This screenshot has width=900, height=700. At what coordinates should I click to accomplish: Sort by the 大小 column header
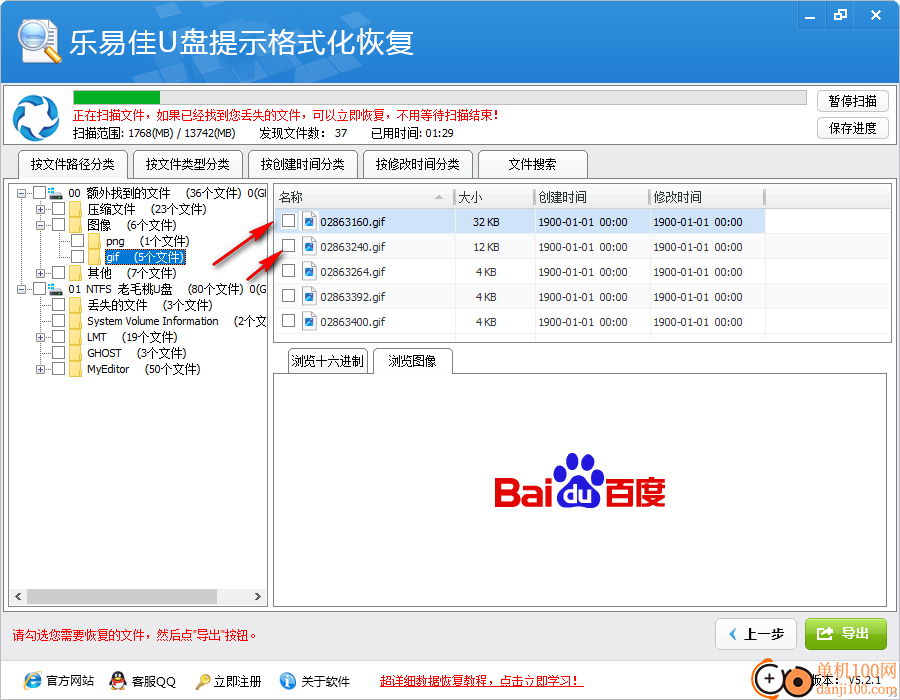(494, 197)
